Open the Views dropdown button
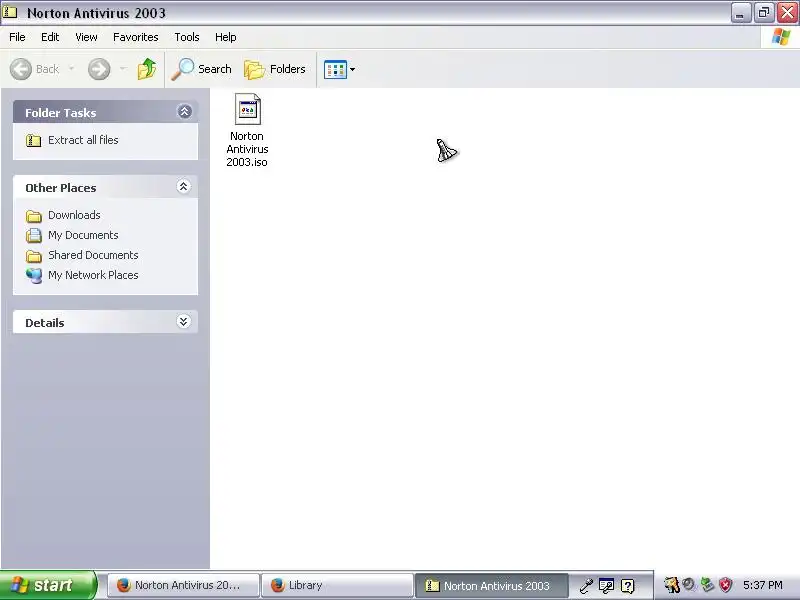 coord(339,69)
